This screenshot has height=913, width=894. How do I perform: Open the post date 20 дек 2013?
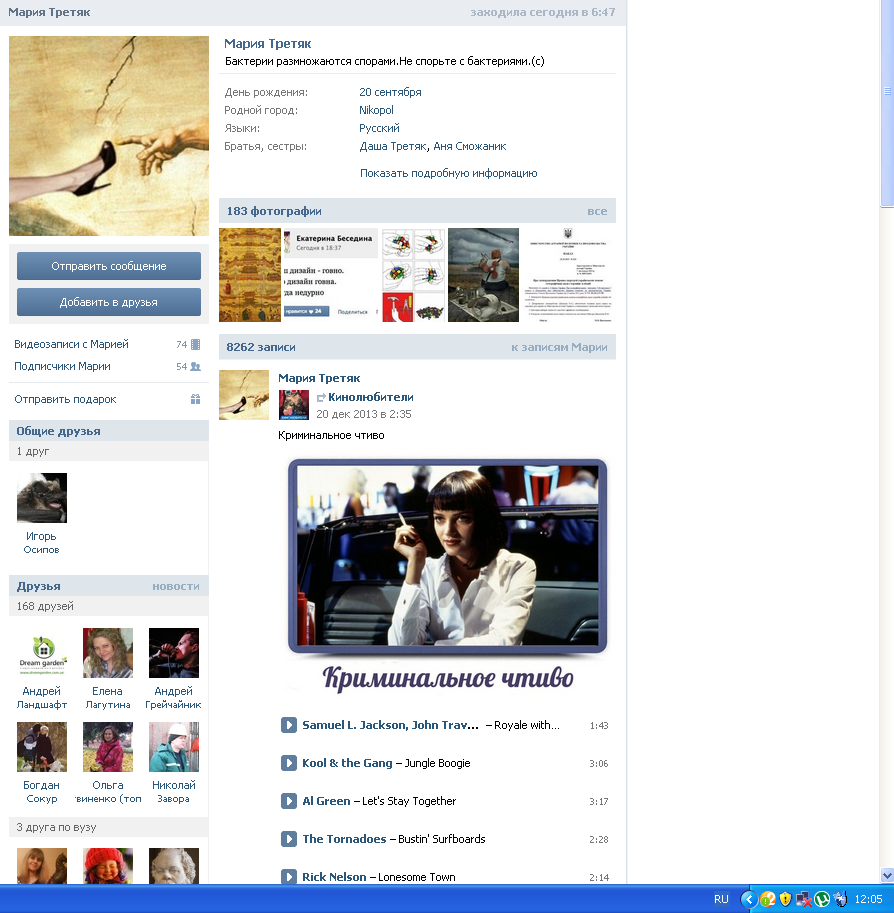click(x=363, y=414)
